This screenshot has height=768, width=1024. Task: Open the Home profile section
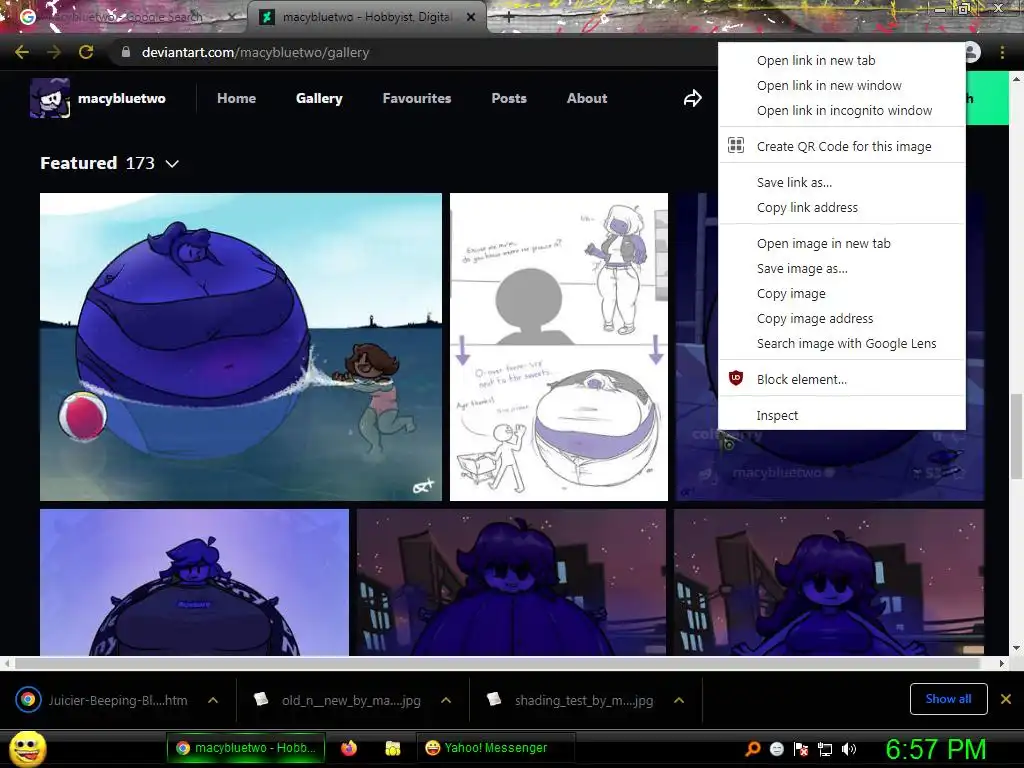(x=236, y=98)
